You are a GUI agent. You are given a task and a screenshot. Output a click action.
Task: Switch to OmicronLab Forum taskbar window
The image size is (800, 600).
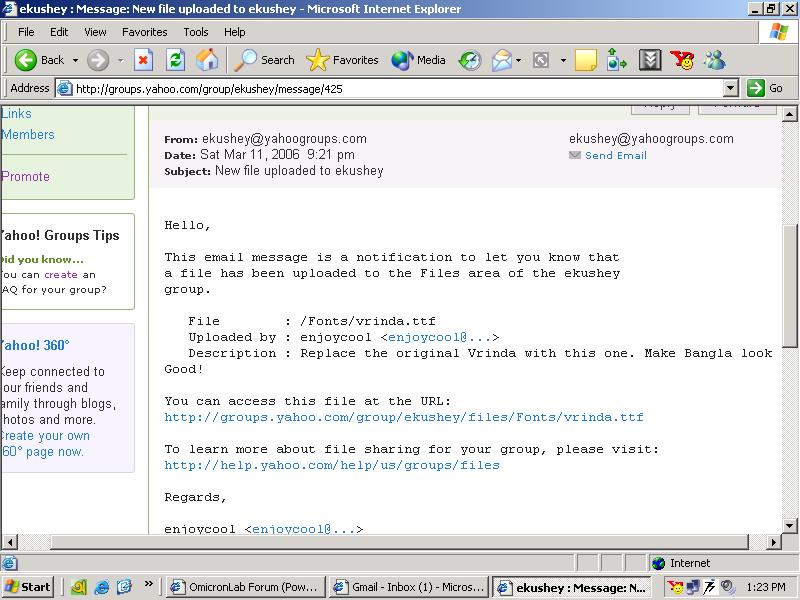click(246, 587)
